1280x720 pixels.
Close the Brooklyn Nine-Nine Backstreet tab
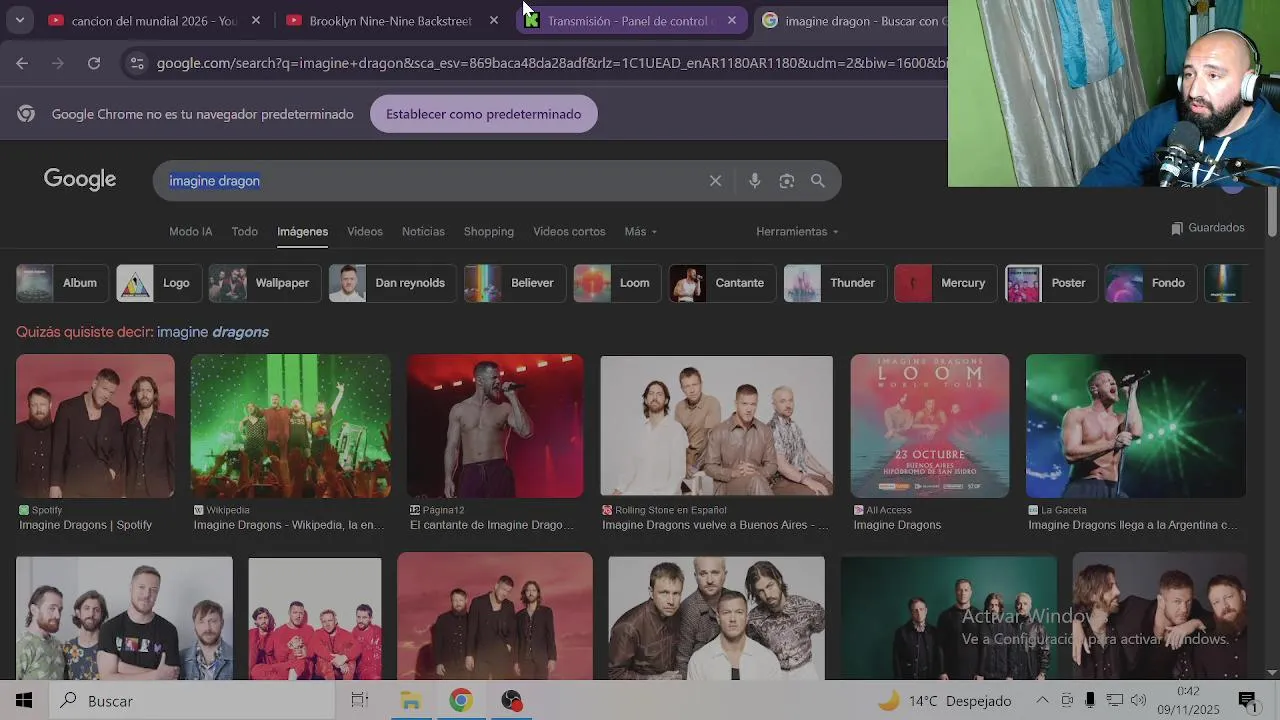tap(494, 20)
